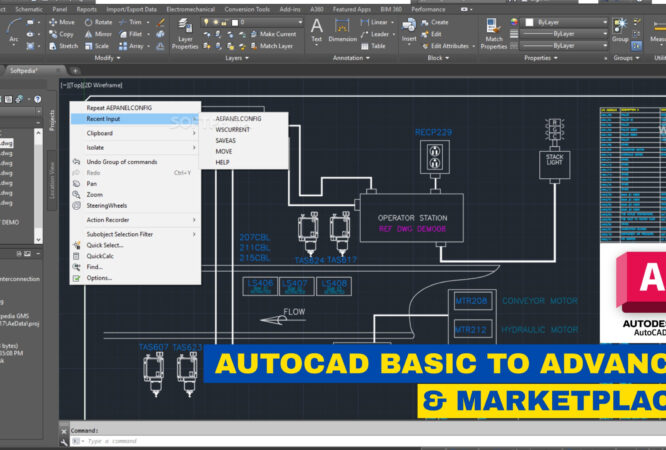Choose Pan from context menu

[135, 184]
